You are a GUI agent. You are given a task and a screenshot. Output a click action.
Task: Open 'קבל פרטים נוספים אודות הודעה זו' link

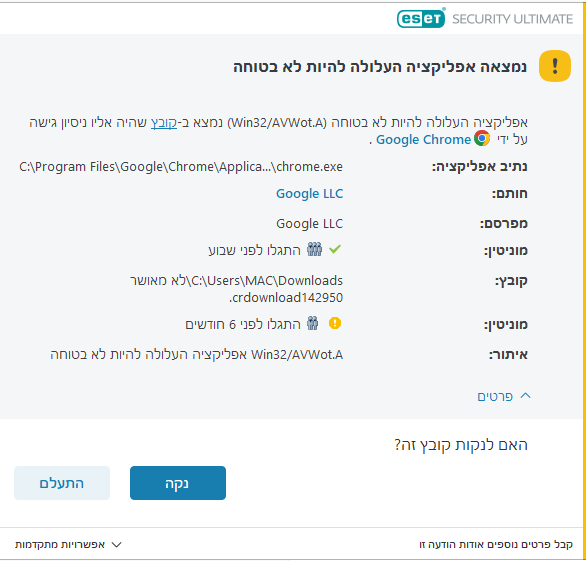click(x=496, y=545)
